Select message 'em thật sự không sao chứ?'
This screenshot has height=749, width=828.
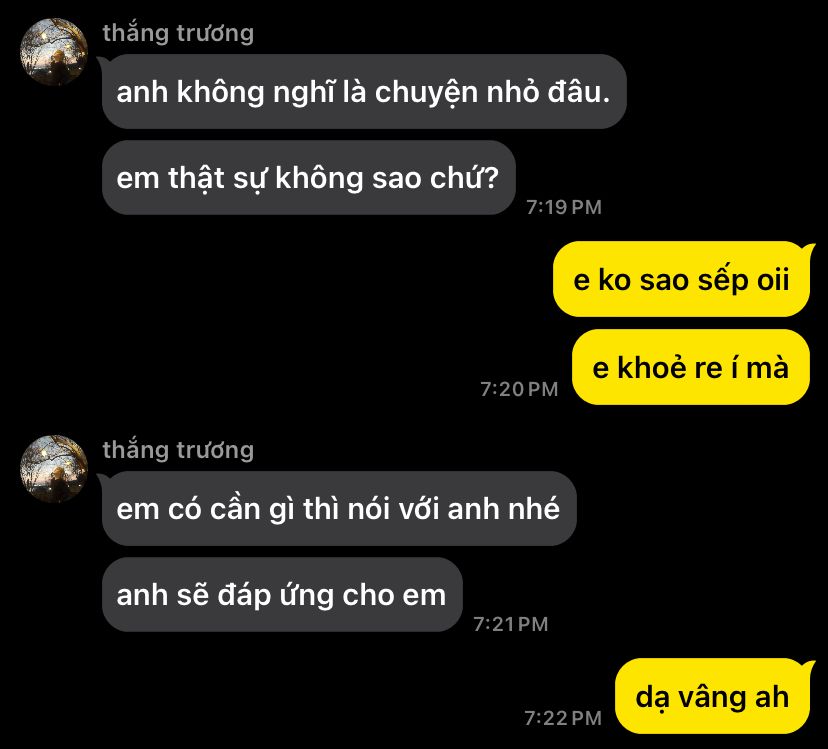pos(308,177)
